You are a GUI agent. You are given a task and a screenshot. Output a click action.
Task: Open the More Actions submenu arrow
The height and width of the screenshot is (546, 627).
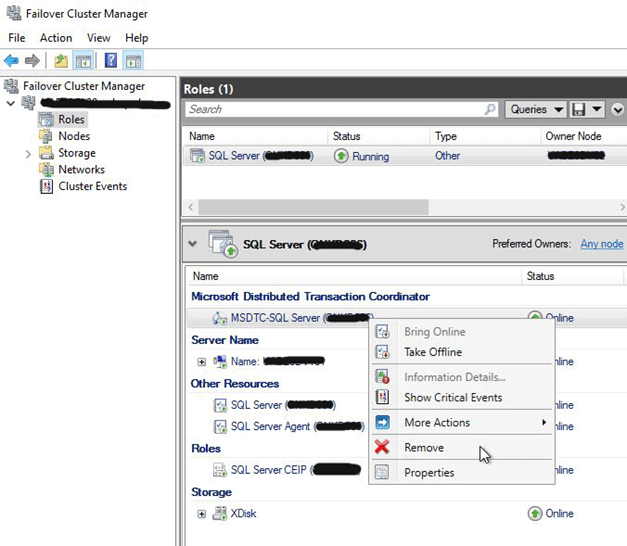[544, 422]
